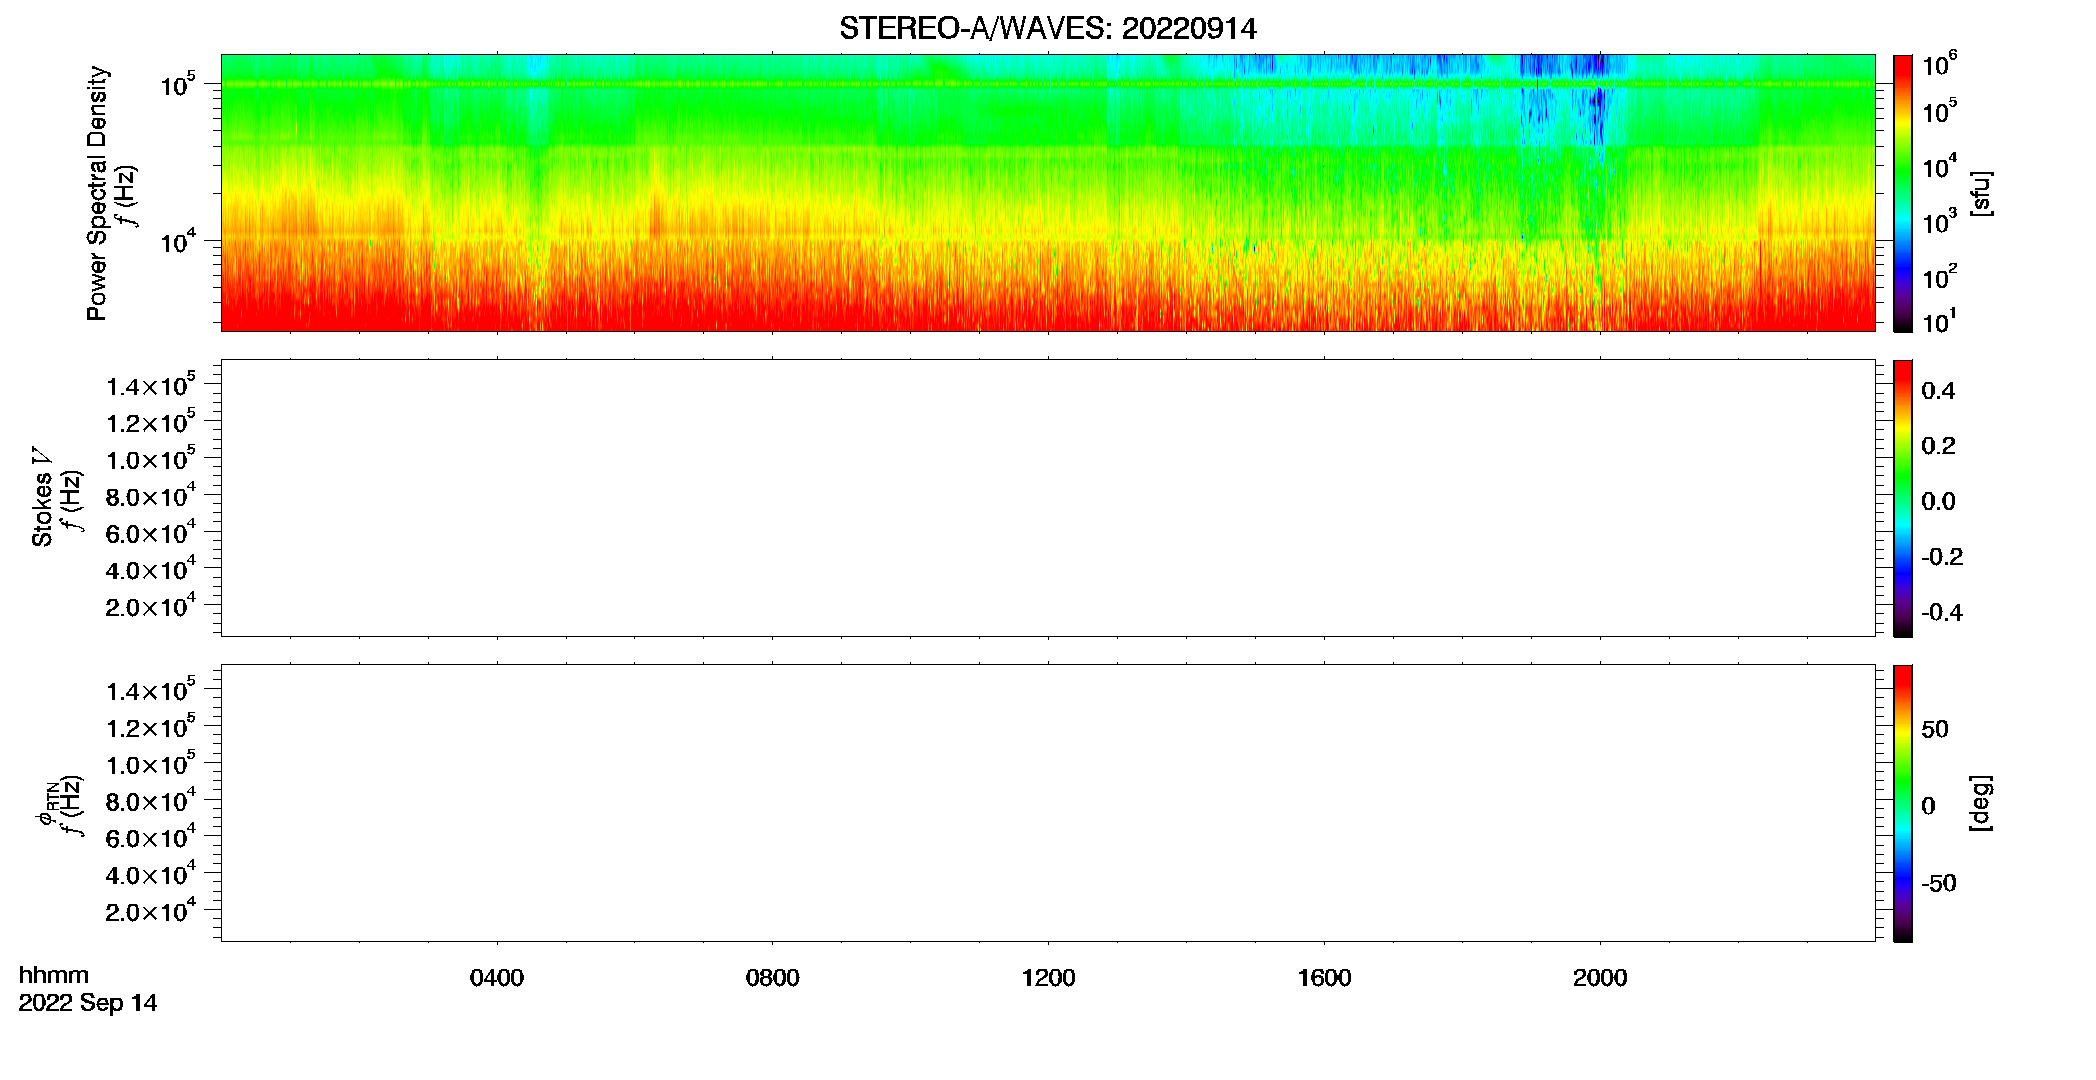Click the STEREO-A/WAVES: 20220914 plot title

point(1047,28)
